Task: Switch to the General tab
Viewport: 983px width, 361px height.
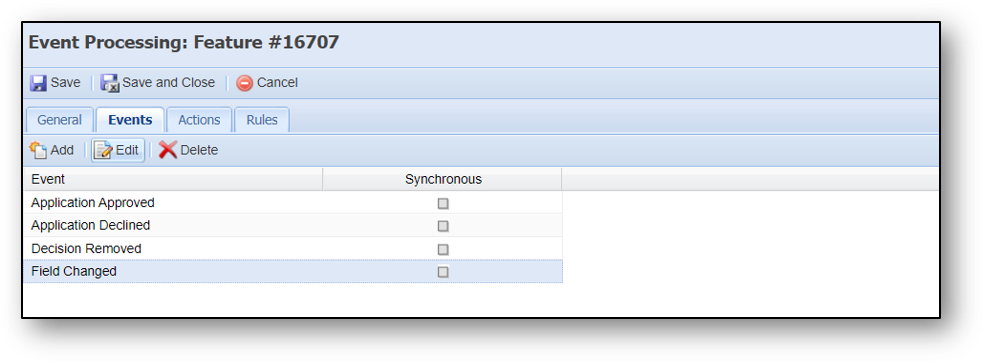Action: point(60,120)
